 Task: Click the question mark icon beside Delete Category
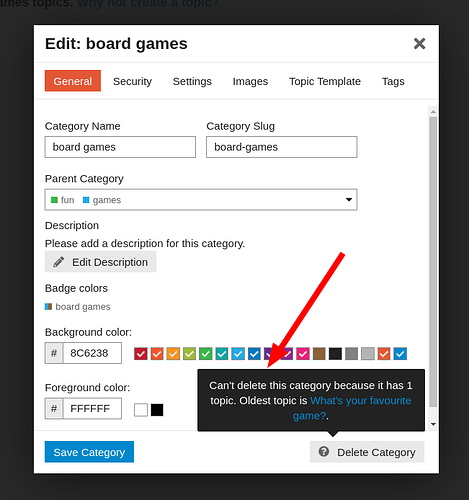point(324,452)
